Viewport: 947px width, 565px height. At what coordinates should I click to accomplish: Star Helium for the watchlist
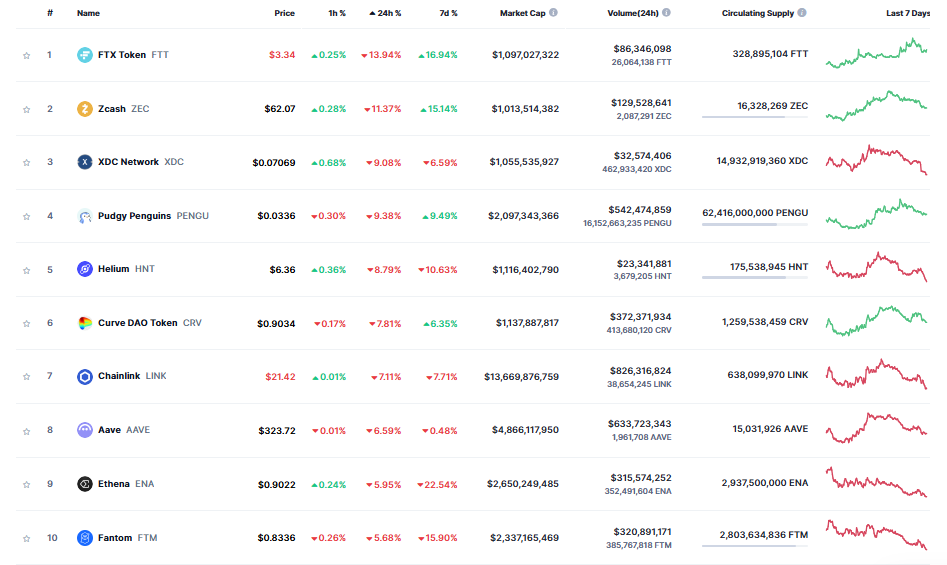[x=27, y=270]
